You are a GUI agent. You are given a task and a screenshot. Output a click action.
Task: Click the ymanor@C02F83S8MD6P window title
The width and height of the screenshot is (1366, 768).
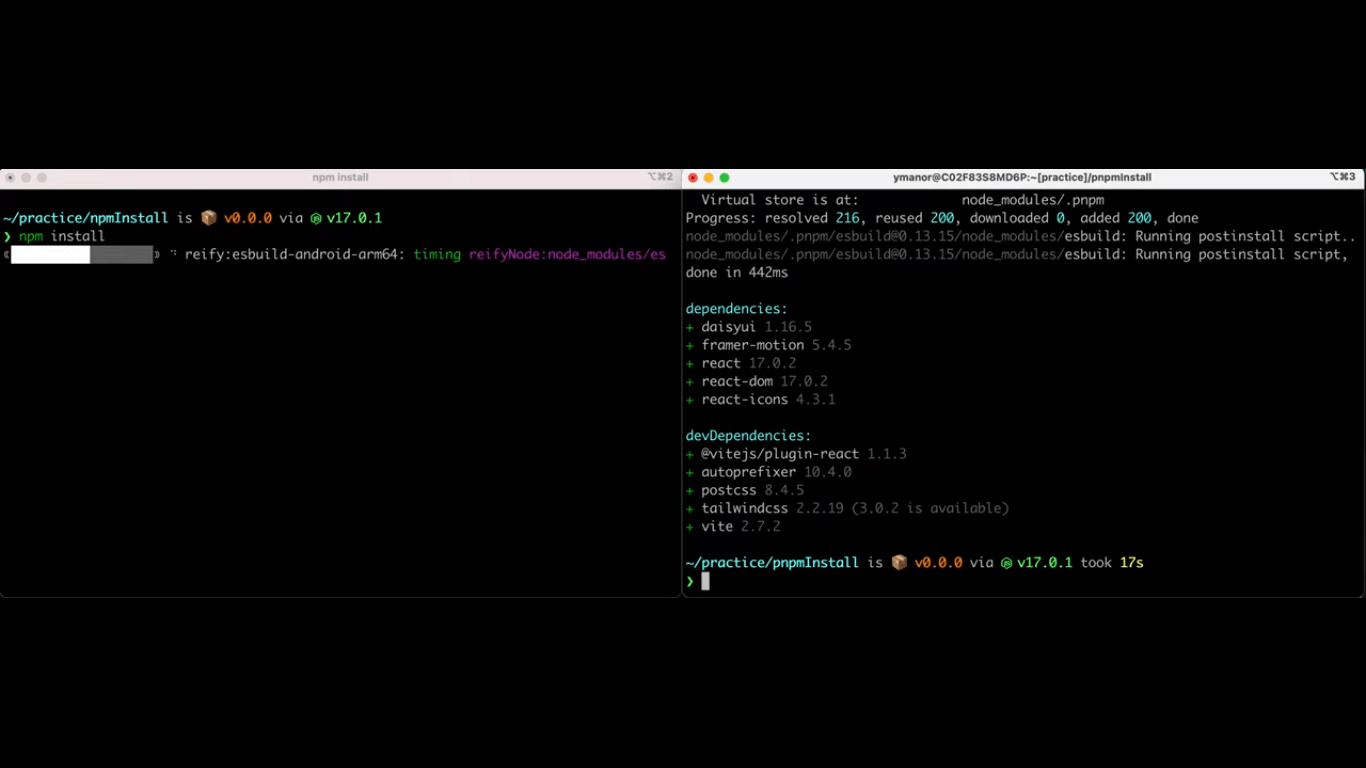point(1022,178)
